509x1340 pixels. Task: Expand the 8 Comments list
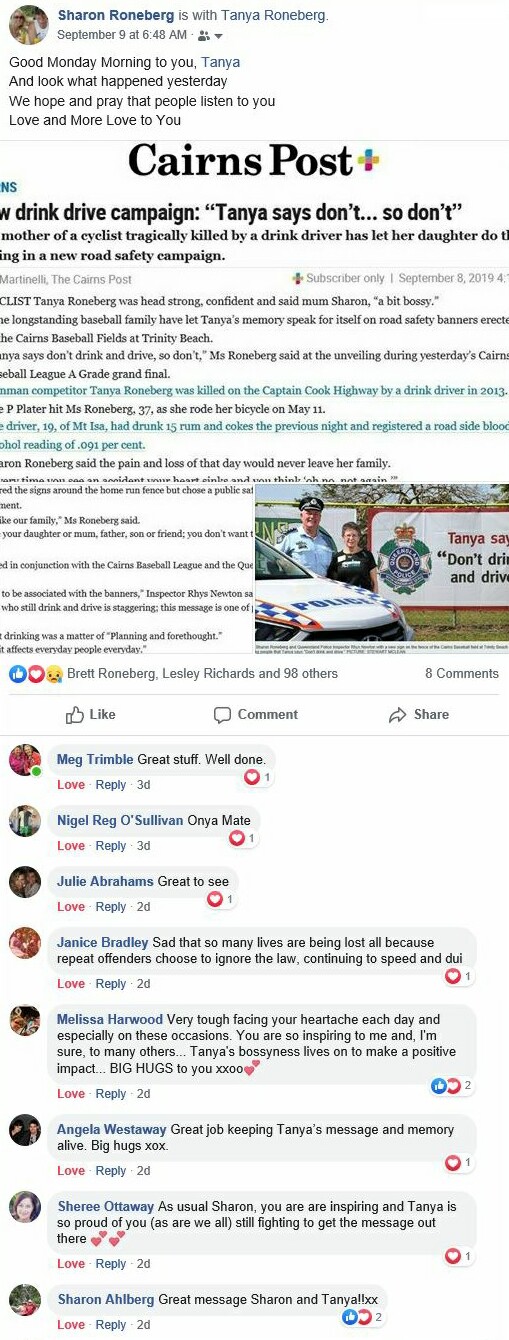(461, 674)
